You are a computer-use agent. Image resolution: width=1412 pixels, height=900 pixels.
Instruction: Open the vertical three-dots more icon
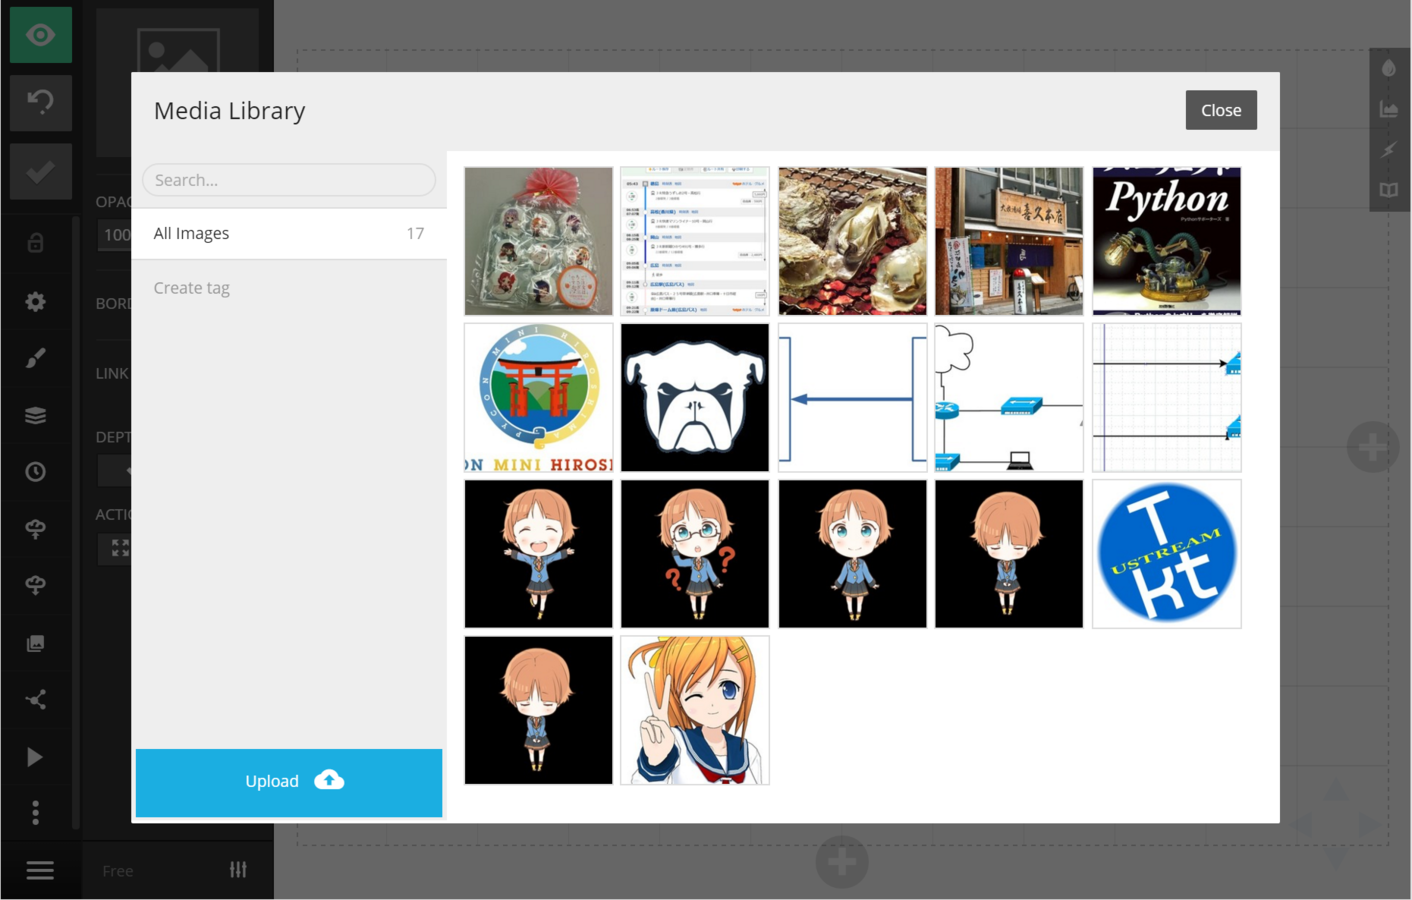coord(36,812)
